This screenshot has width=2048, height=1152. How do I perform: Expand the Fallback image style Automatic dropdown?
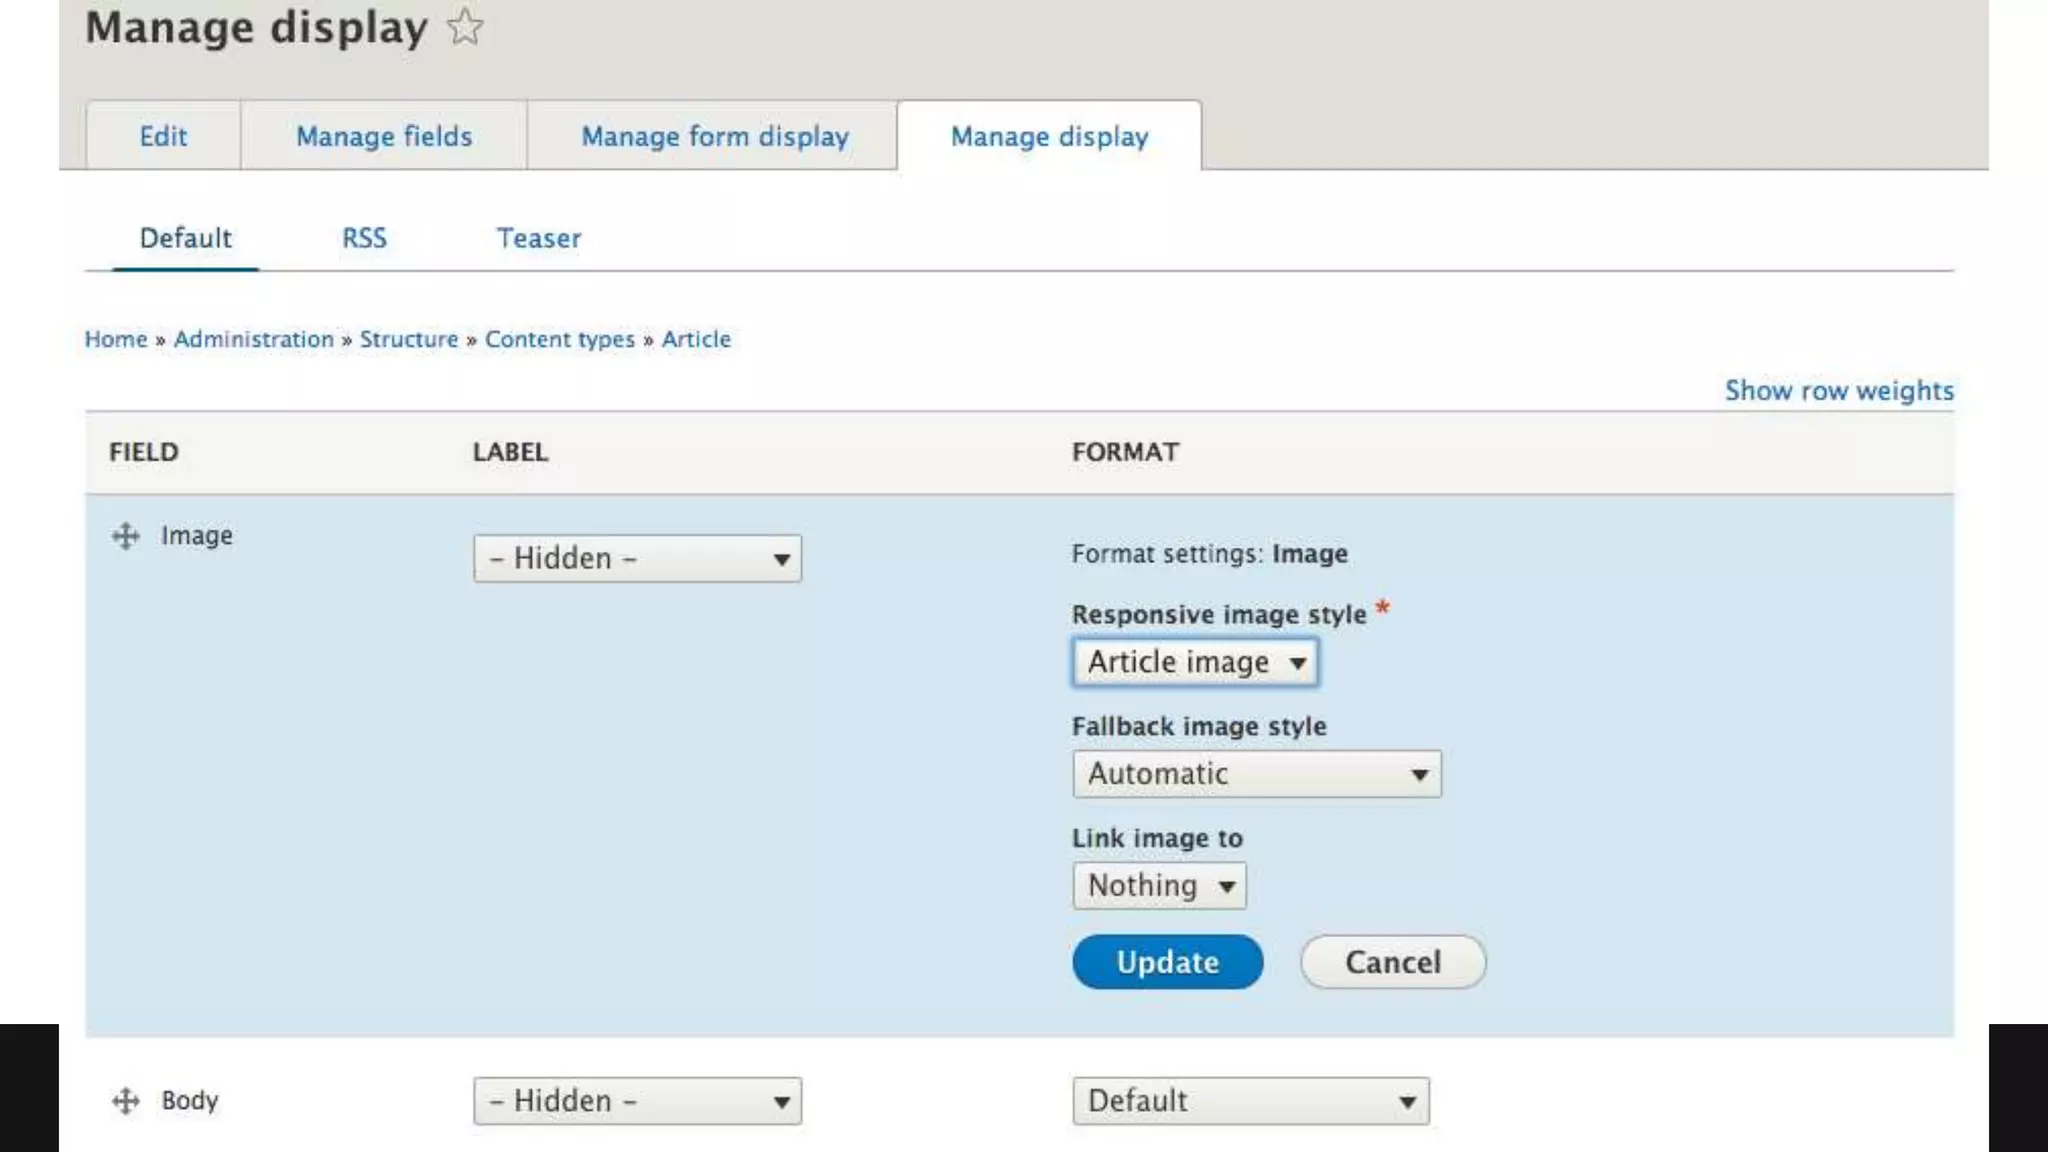1256,774
